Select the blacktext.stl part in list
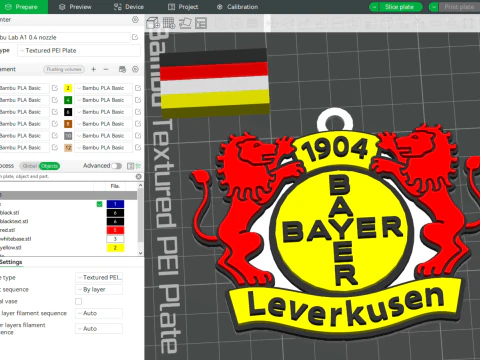Viewport: 480px width, 360px height. [14, 221]
